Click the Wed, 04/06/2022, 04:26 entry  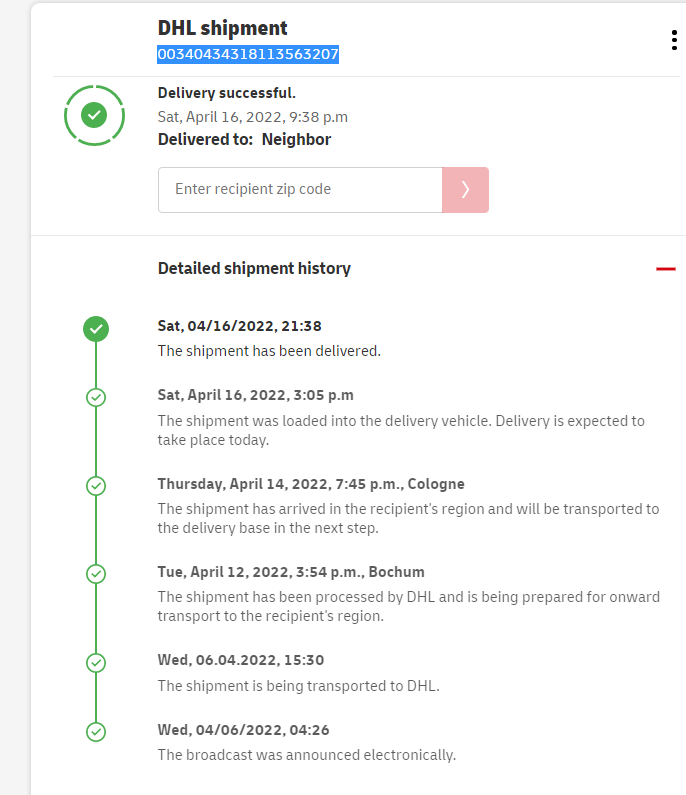[243, 730]
